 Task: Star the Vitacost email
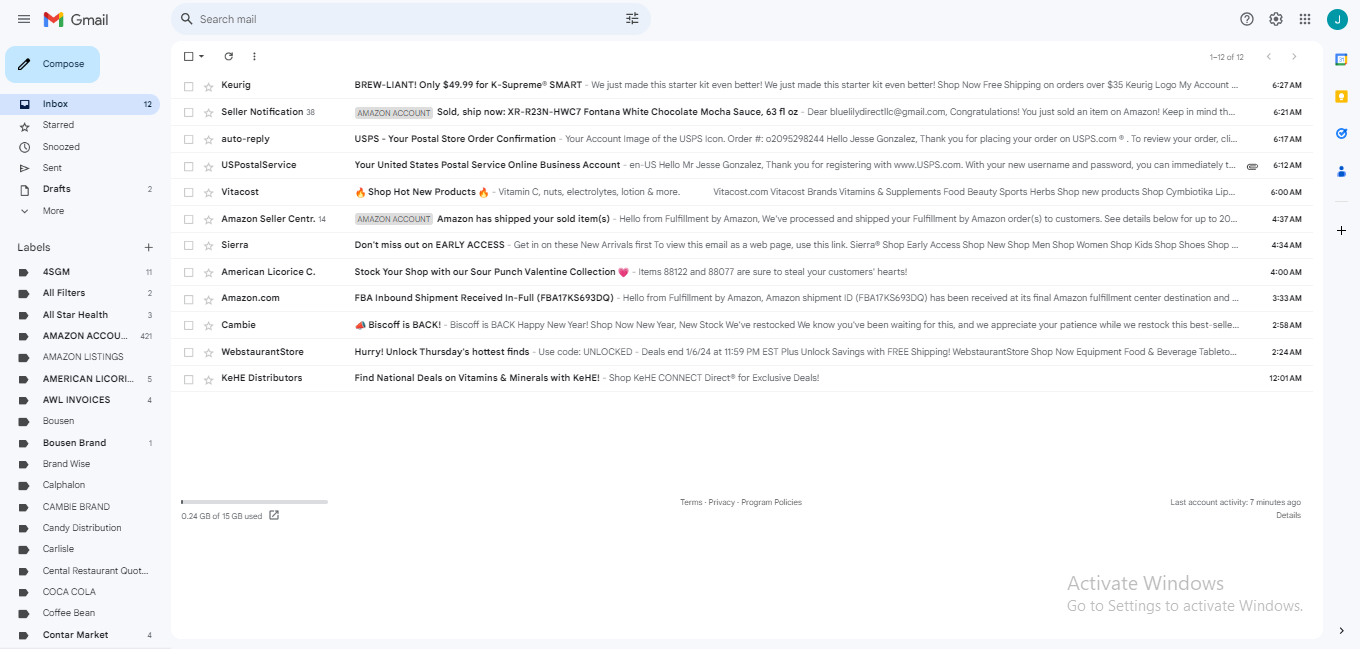point(208,192)
